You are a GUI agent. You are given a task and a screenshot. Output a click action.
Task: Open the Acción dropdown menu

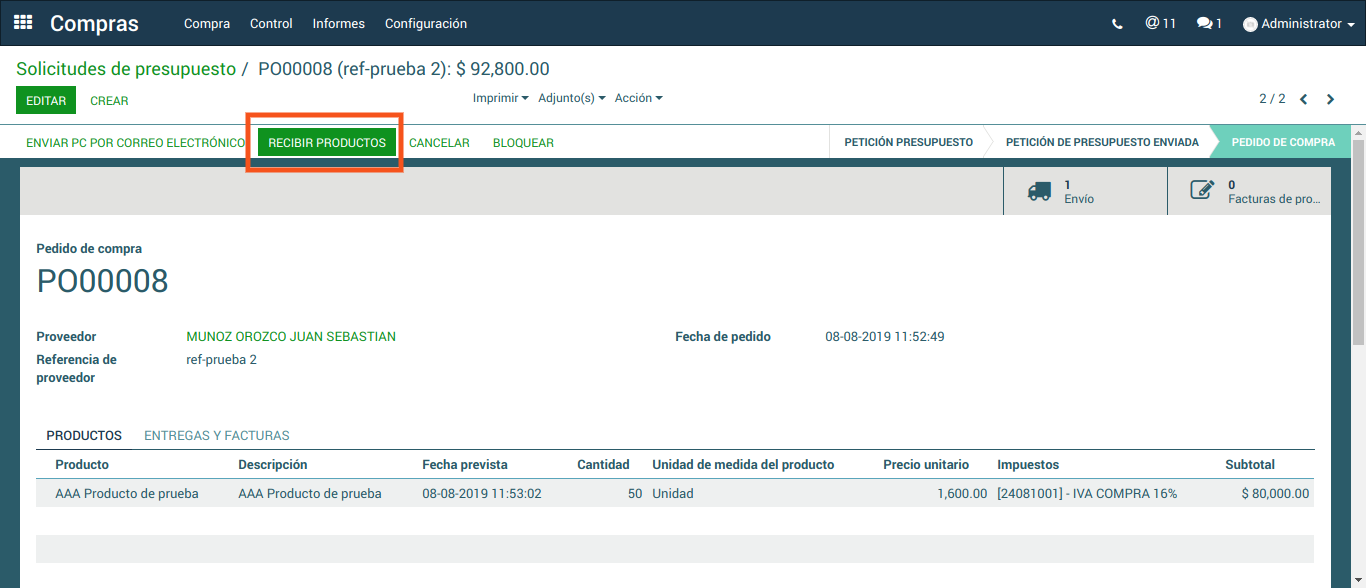[x=638, y=98]
